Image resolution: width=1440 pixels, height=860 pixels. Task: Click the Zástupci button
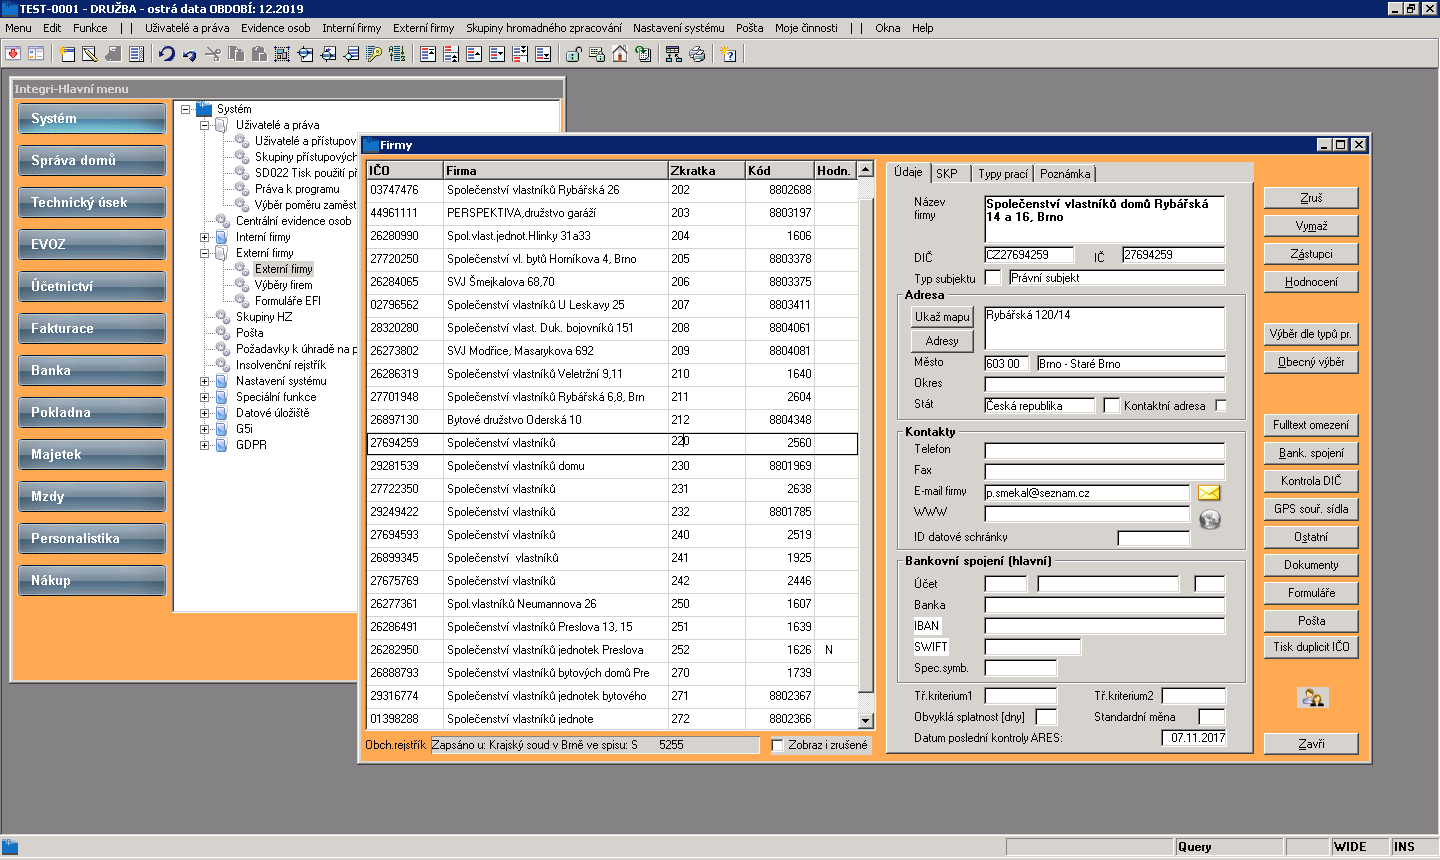(1311, 254)
